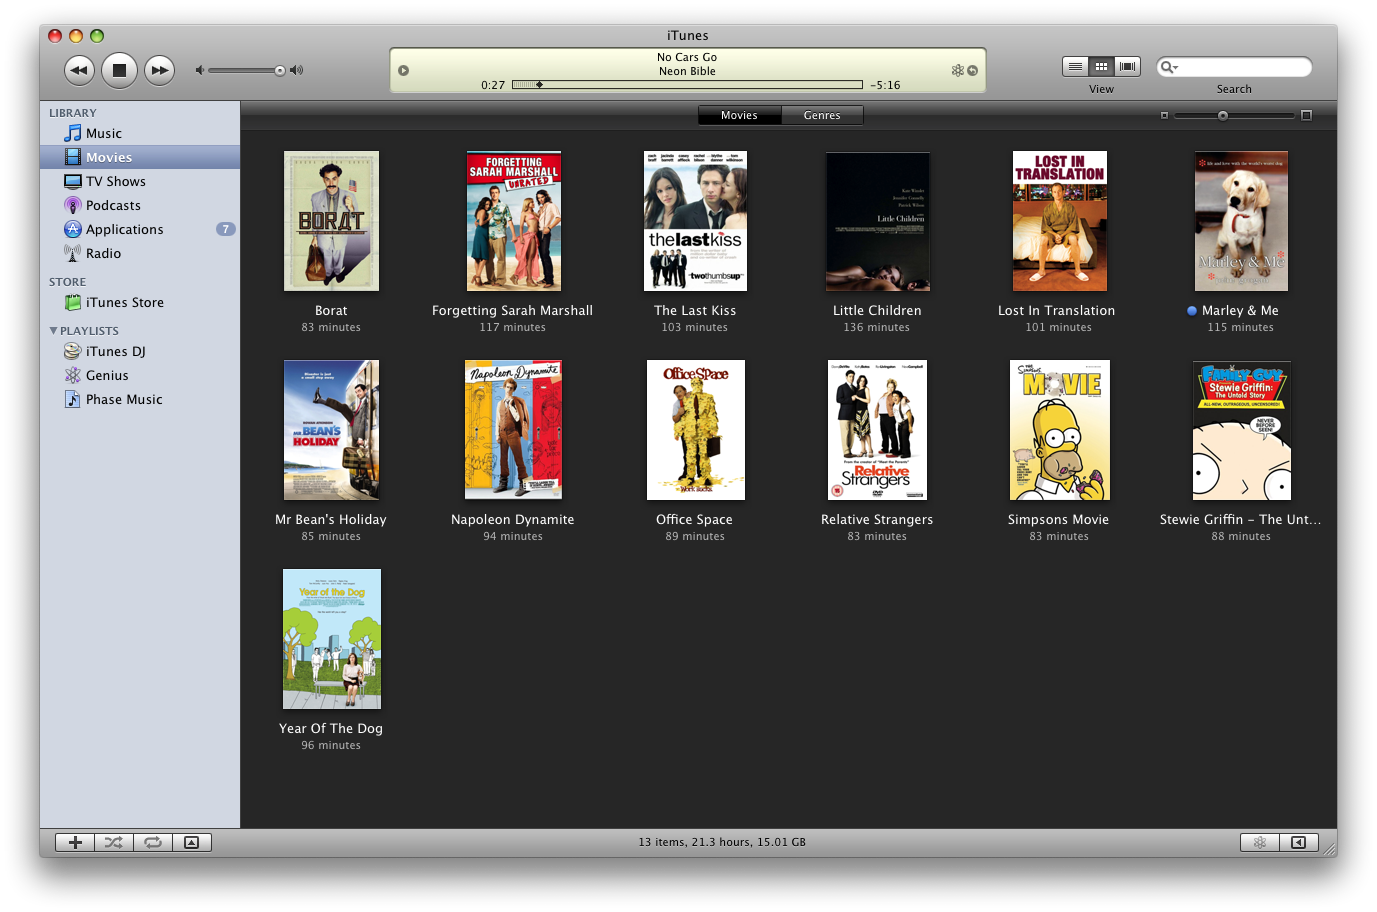Click the Search input field

pos(1234,67)
